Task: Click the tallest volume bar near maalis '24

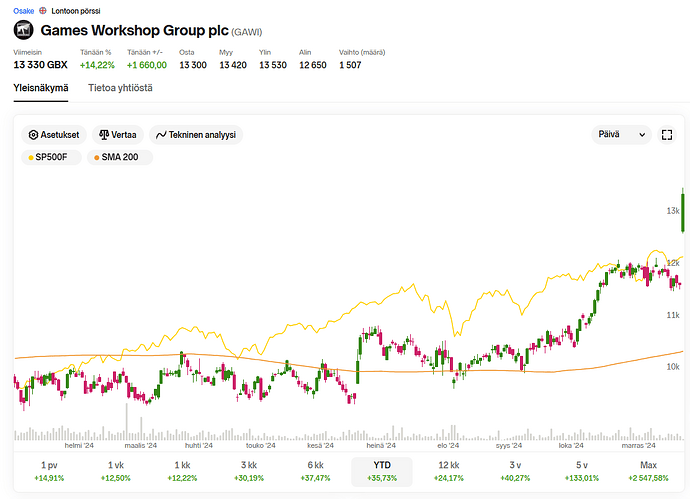Action: [x=126, y=422]
